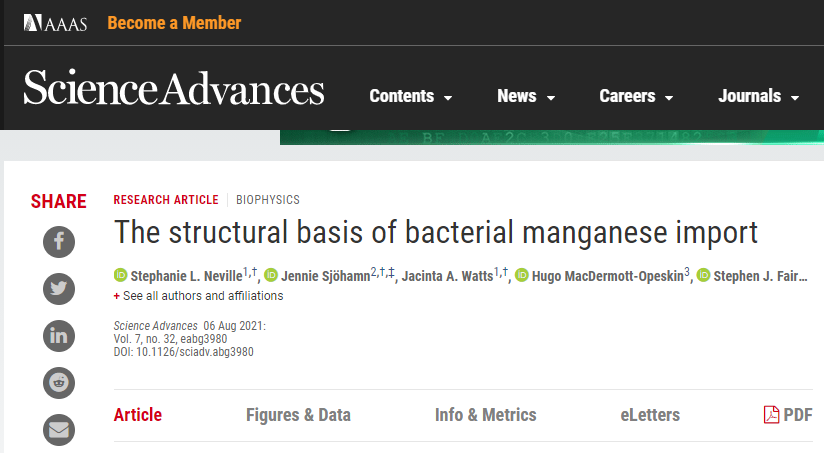This screenshot has width=824, height=453.
Task: Post article to Reddit icon
Action: click(x=59, y=382)
